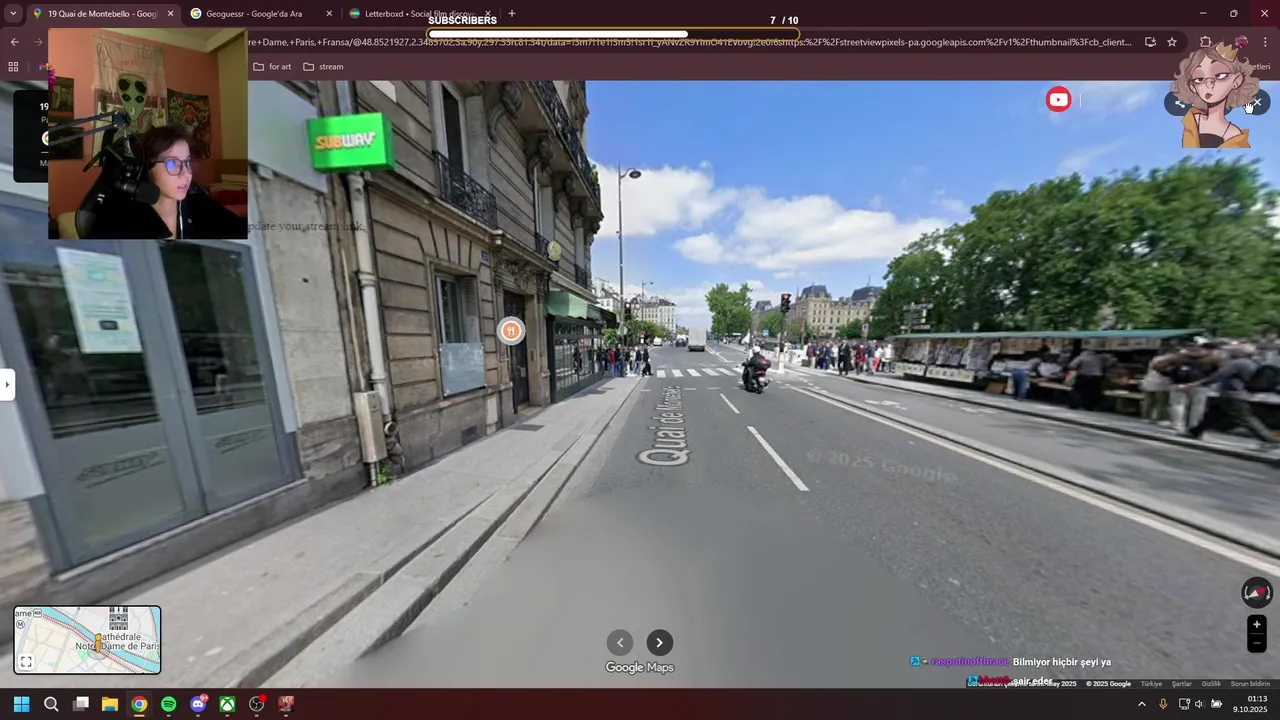Open Discord from the taskbar
Image resolution: width=1280 pixels, height=720 pixels.
[198, 704]
